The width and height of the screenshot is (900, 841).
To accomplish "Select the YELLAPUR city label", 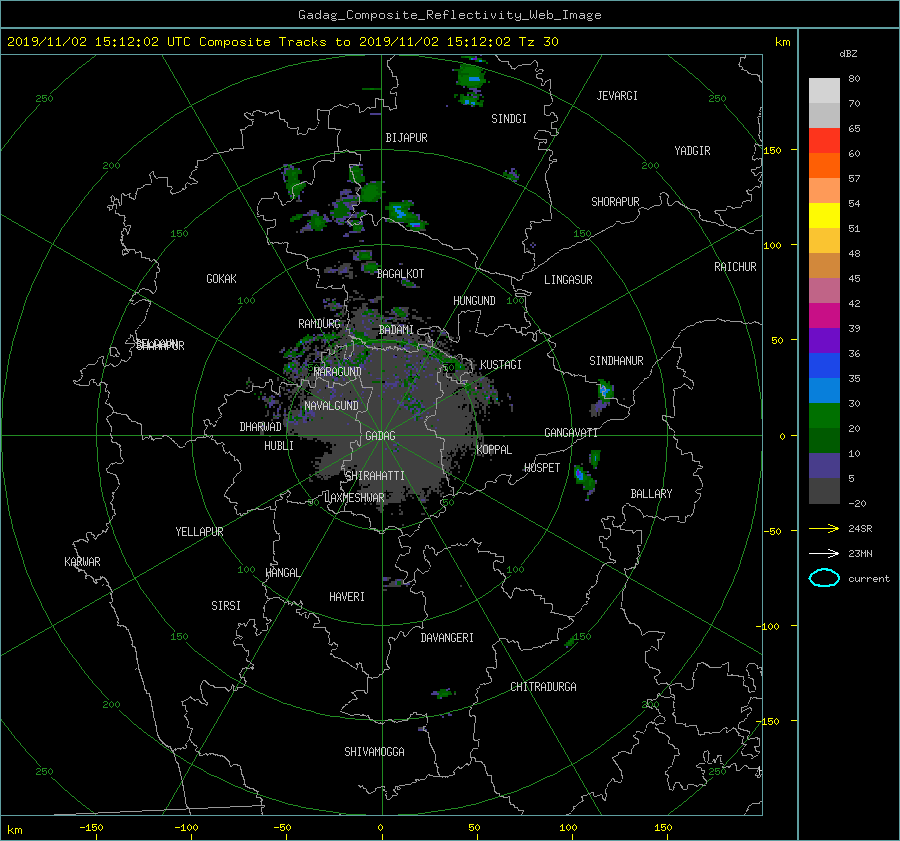I will coord(199,532).
